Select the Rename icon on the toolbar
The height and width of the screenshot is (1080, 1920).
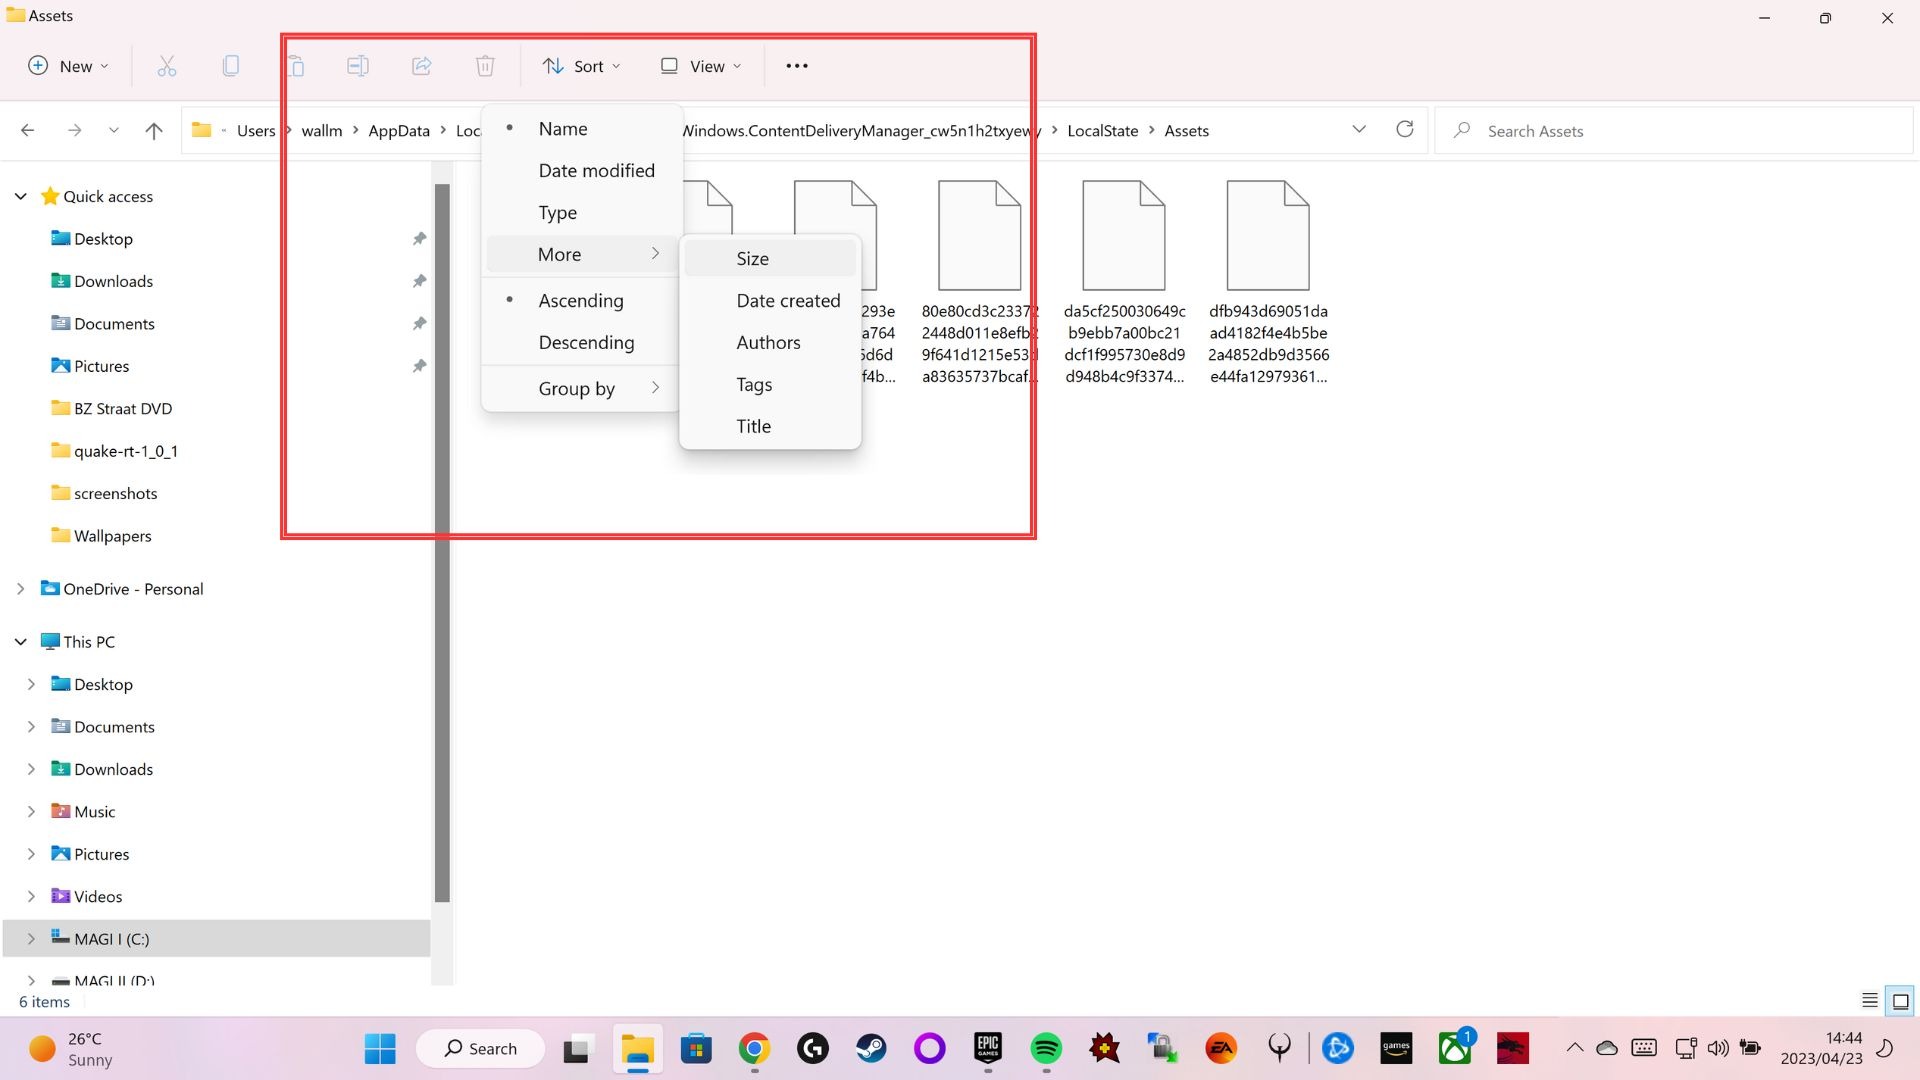tap(358, 65)
